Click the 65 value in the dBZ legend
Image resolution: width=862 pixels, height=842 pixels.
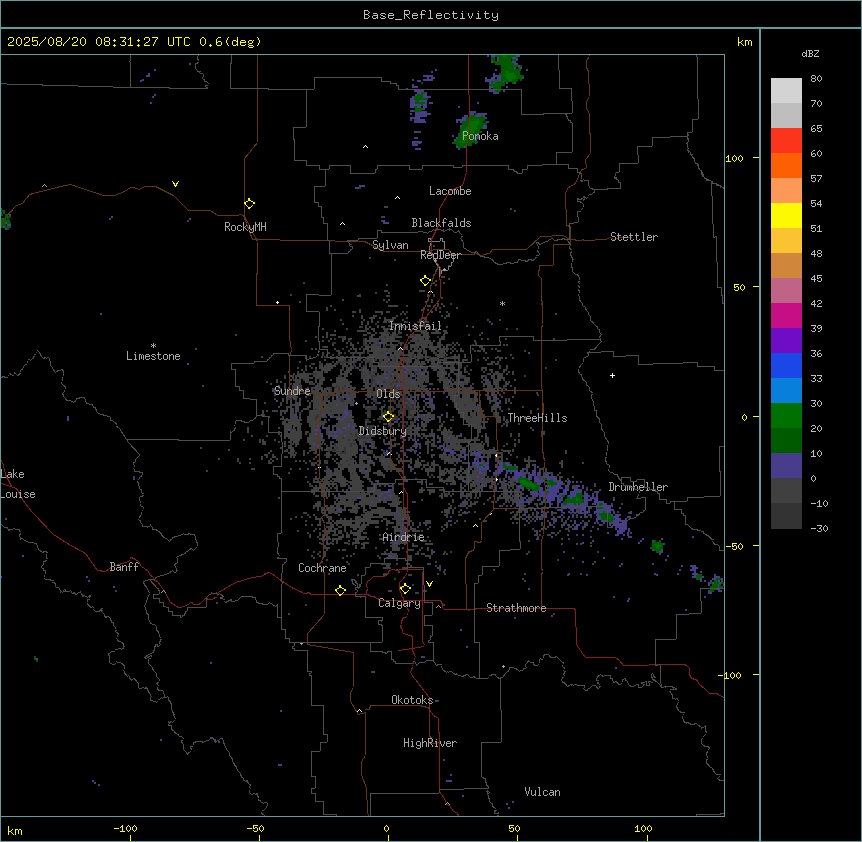coord(816,129)
